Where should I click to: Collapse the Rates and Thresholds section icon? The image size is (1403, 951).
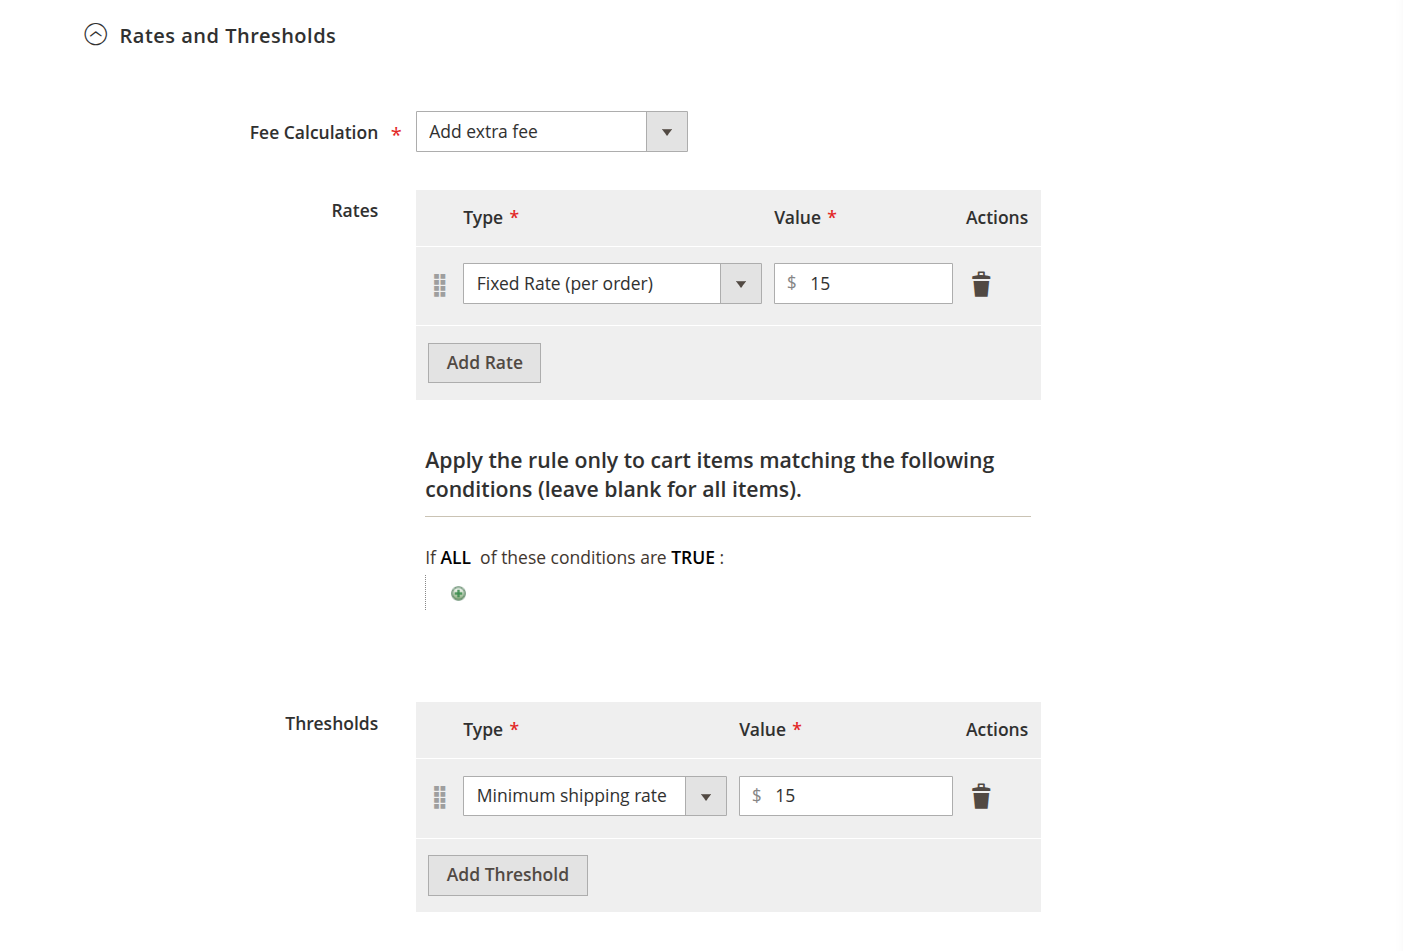point(96,35)
